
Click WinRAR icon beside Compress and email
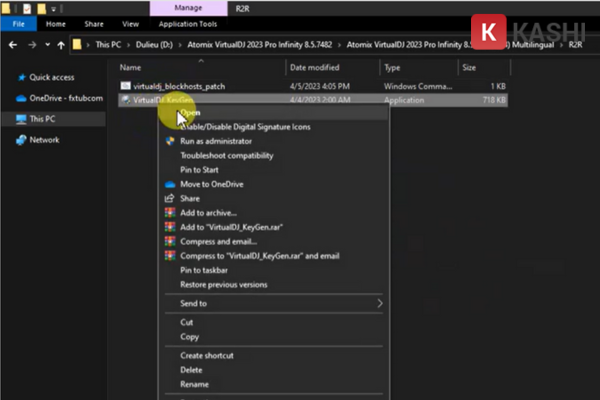(x=169, y=242)
